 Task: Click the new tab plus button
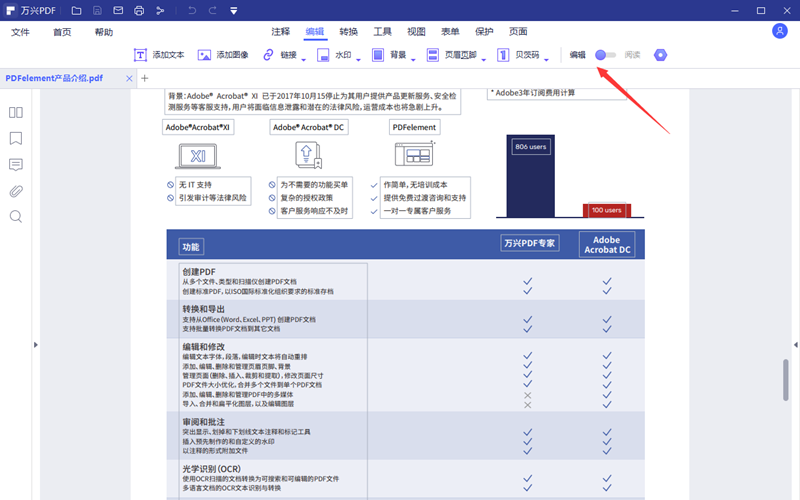pos(144,78)
